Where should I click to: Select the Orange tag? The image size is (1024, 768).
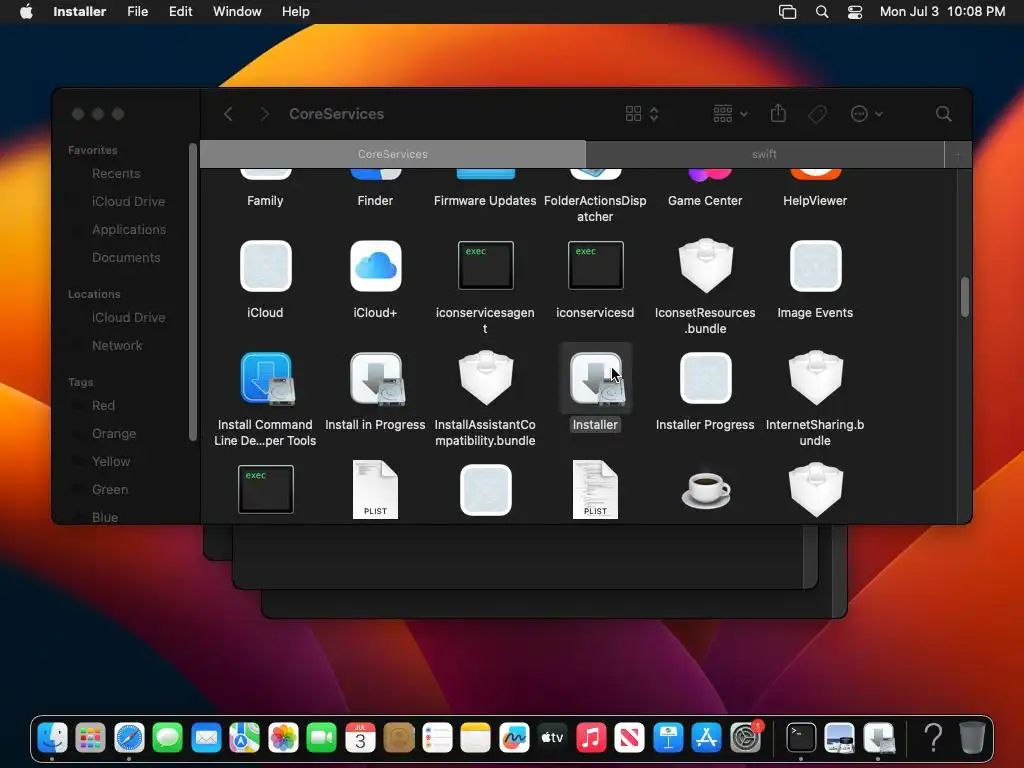point(114,434)
